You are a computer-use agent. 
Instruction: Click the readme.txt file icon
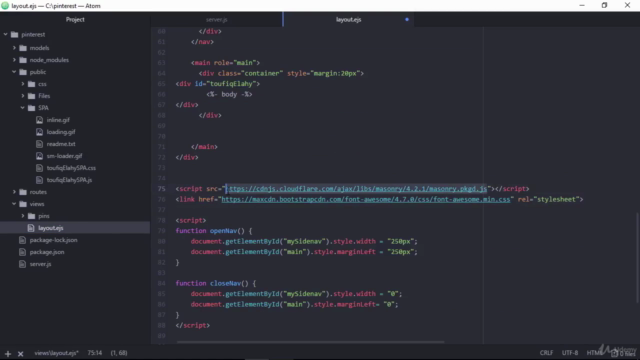tap(40, 144)
